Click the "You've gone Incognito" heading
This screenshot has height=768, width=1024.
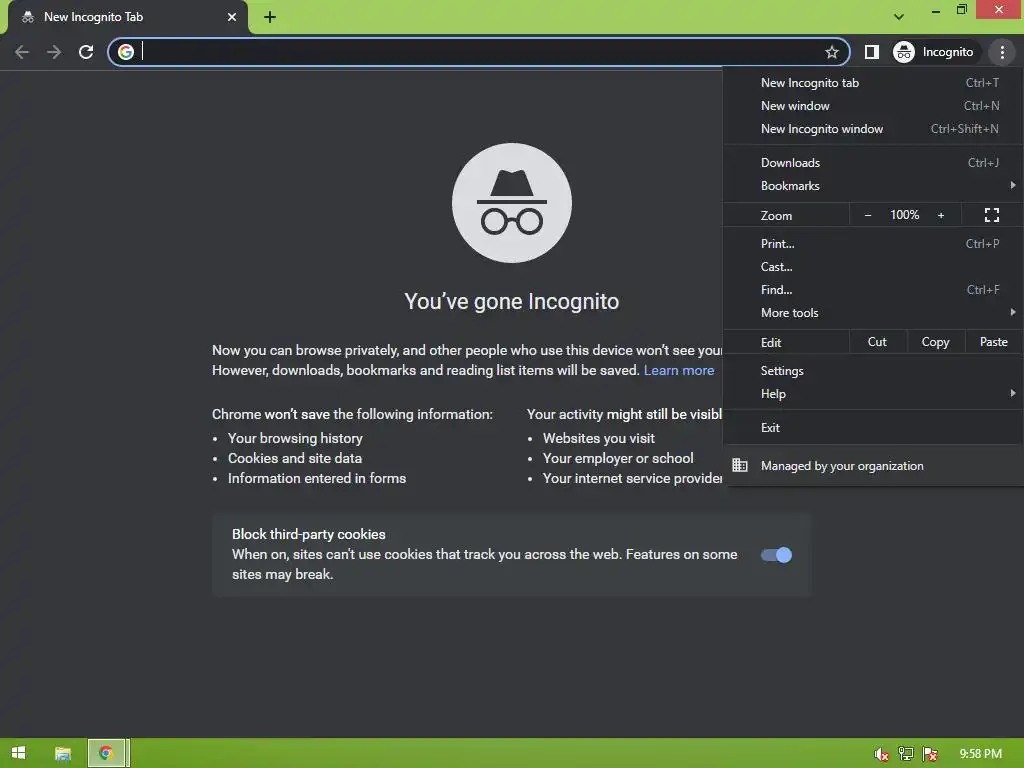click(x=511, y=302)
